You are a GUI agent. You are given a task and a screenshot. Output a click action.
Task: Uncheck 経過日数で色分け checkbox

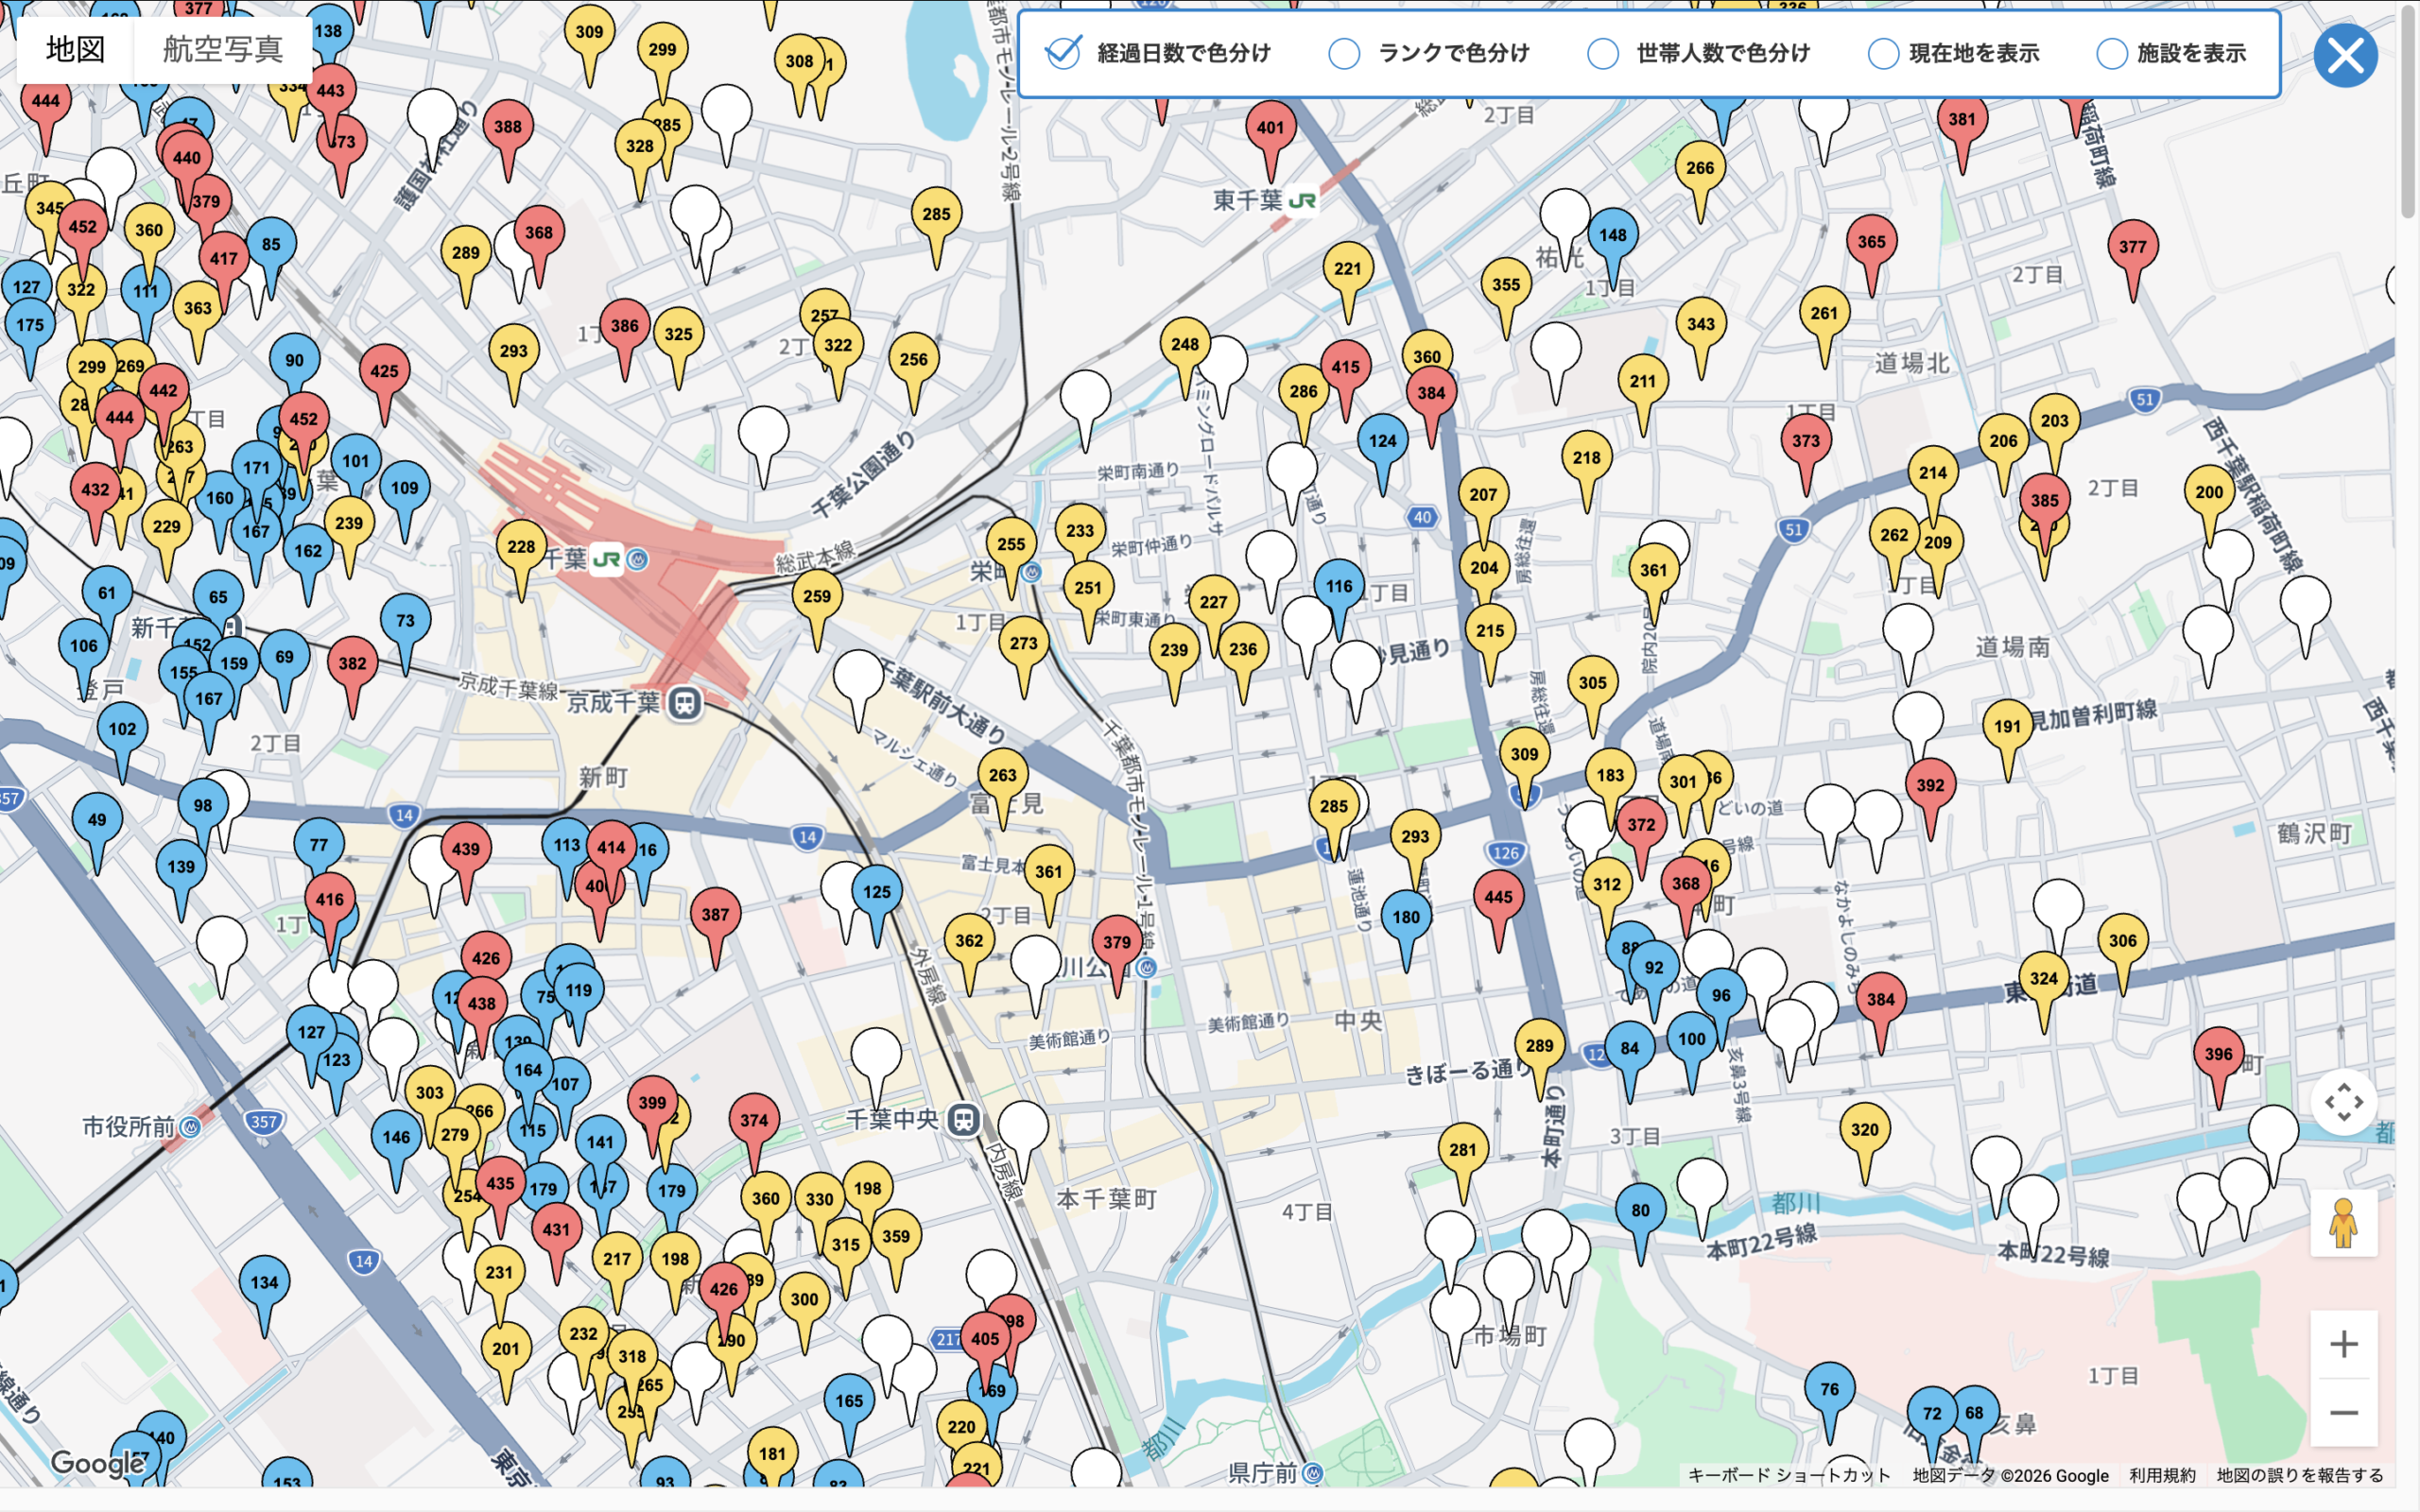tap(1062, 53)
